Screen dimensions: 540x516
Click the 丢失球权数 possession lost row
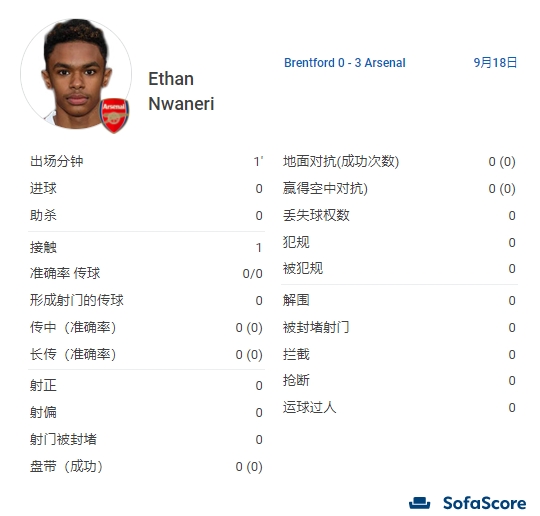(x=399, y=215)
